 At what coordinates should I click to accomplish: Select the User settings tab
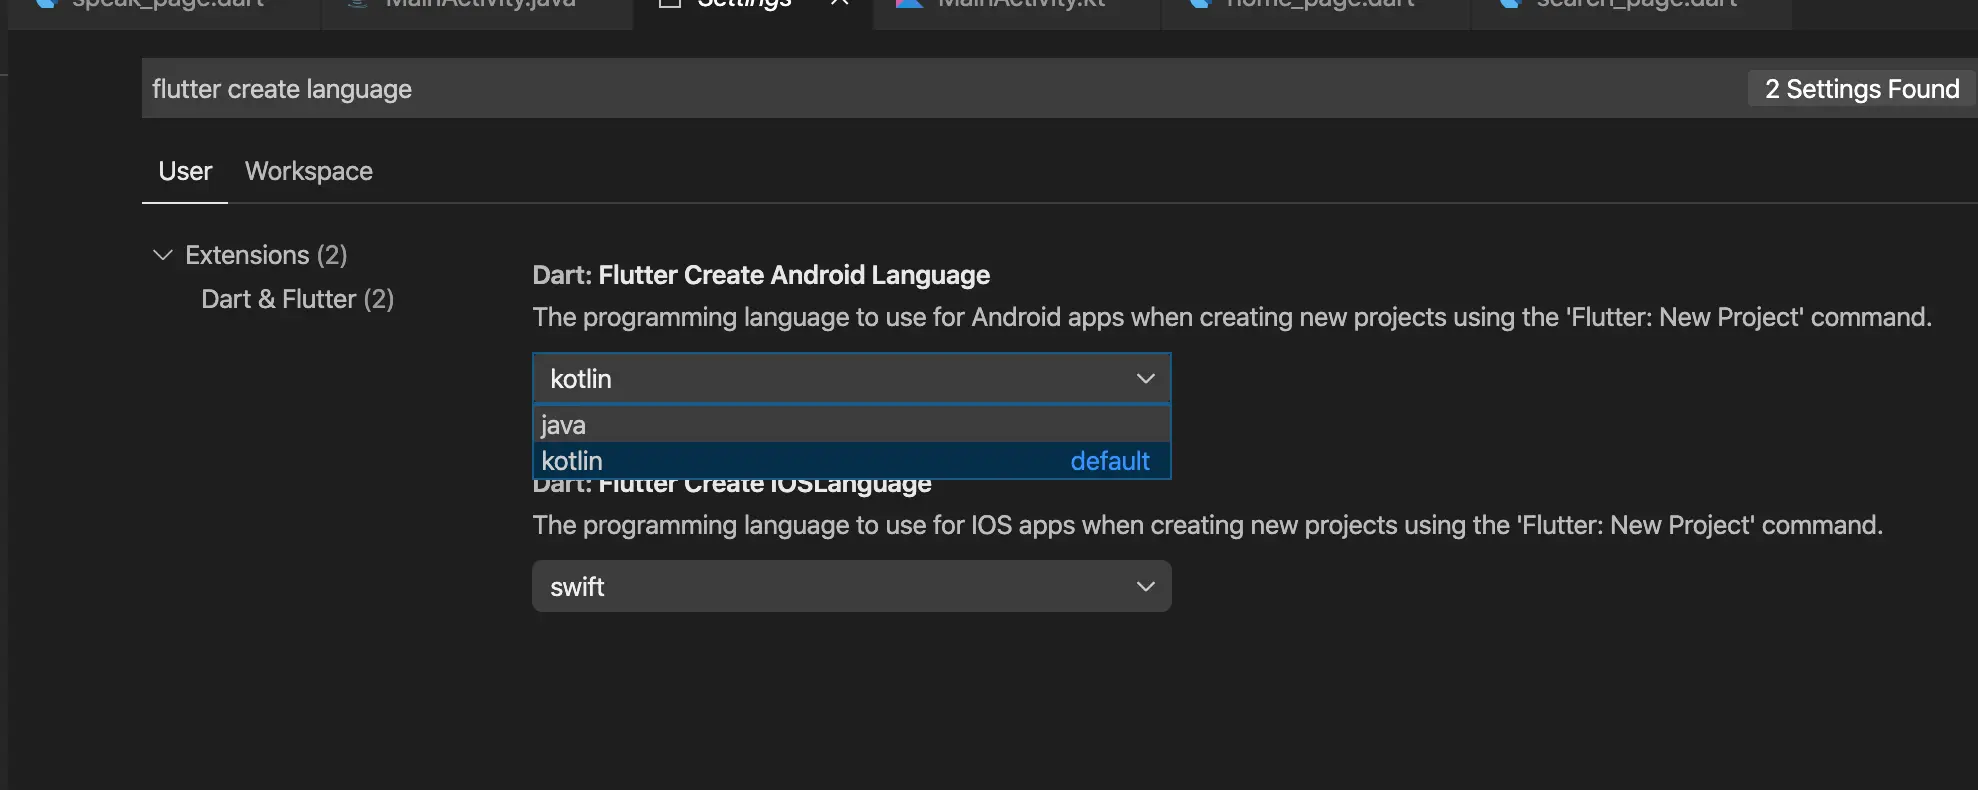point(185,172)
